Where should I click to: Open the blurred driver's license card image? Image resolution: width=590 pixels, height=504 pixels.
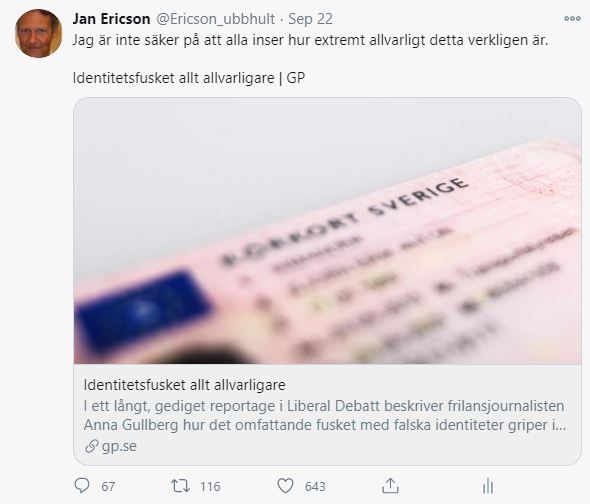coord(327,230)
